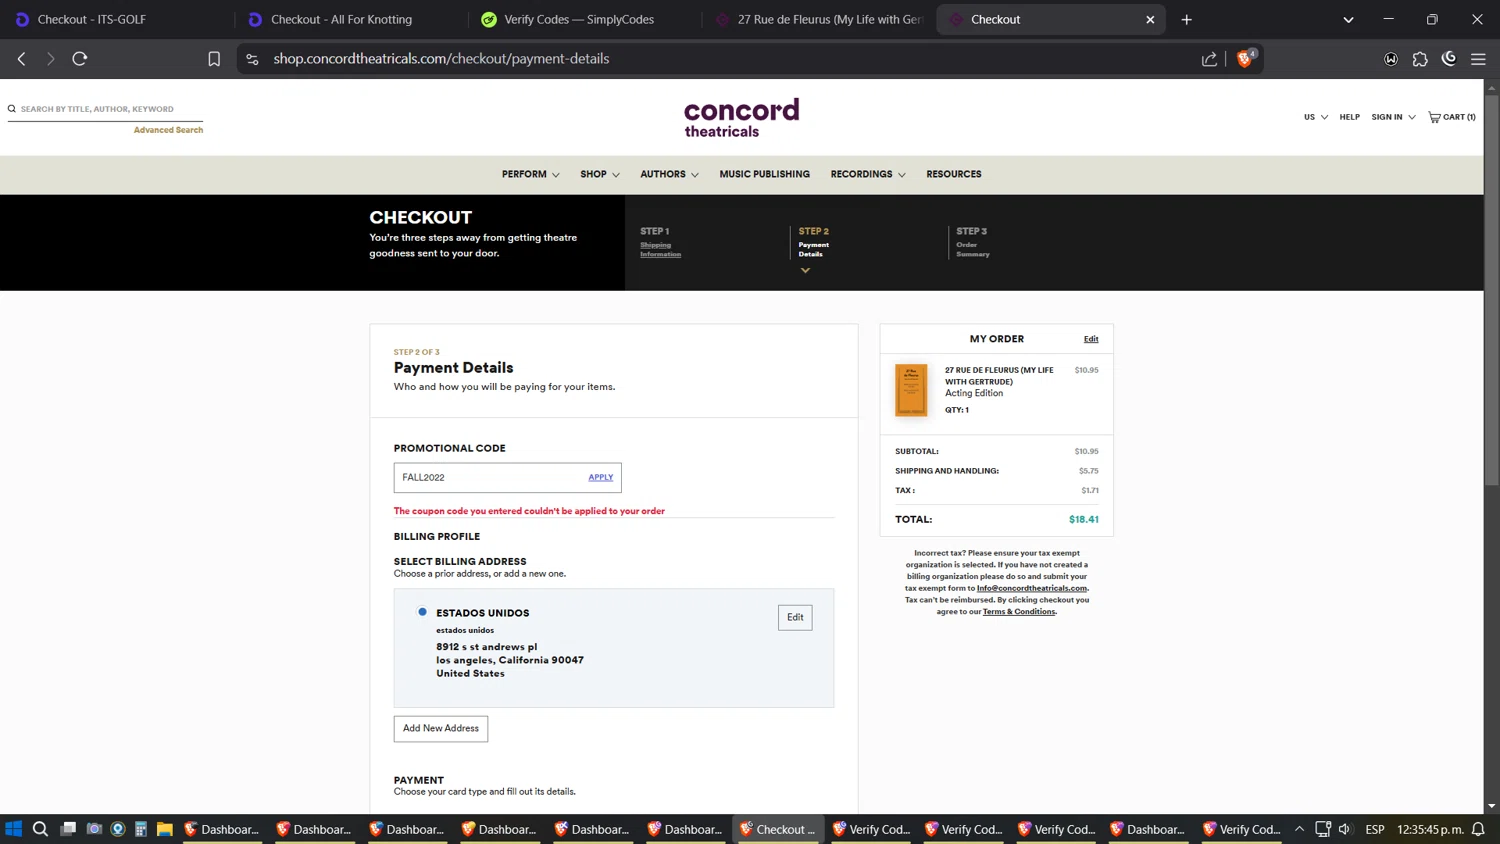
Task: Open MUSIC PUBLISHING menu item
Action: pyautogui.click(x=764, y=174)
